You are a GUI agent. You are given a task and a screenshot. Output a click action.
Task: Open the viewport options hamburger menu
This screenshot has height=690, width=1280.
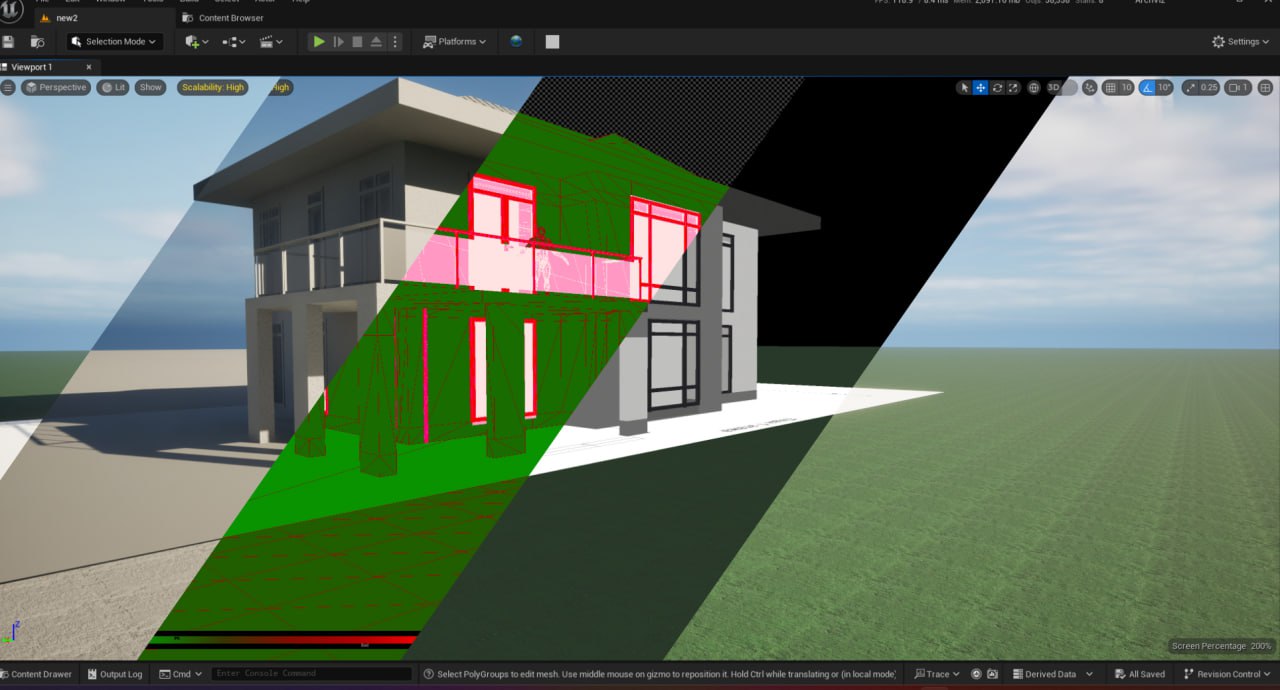pyautogui.click(x=8, y=88)
